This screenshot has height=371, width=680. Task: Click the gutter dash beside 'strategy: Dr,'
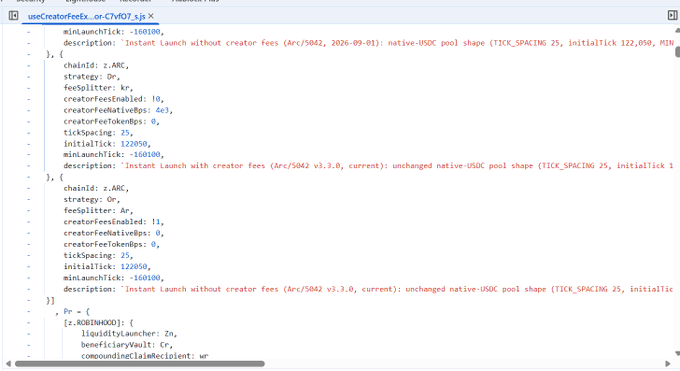pyautogui.click(x=29, y=77)
